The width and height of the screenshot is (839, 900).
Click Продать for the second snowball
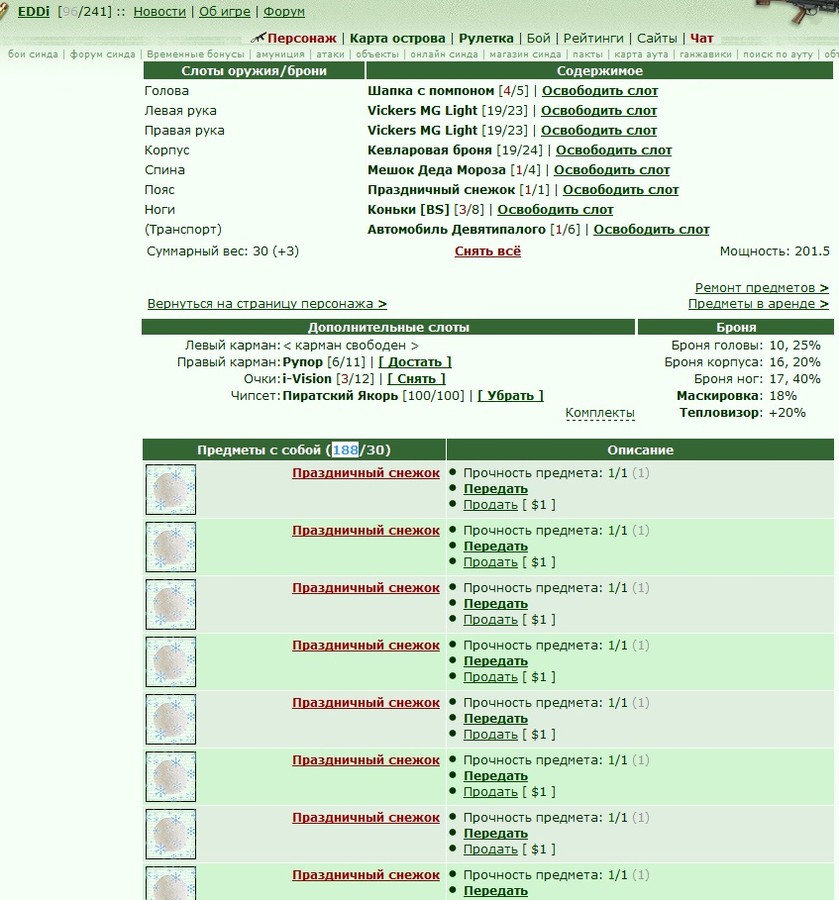pos(491,562)
